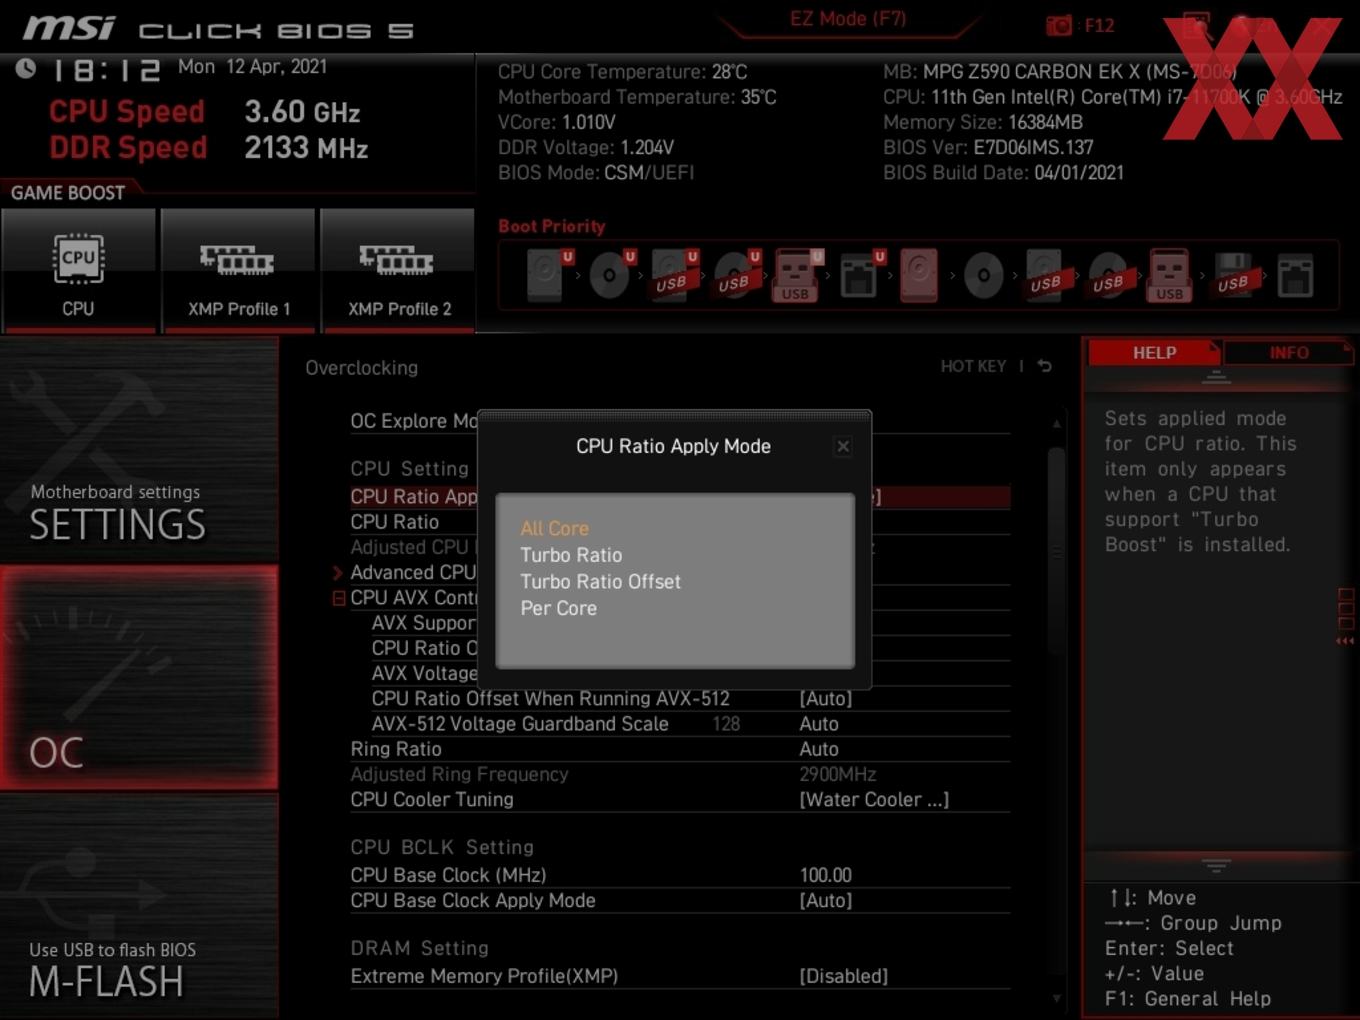This screenshot has width=1360, height=1020.
Task: Select the legacy CD/DVD boot icon without U badge
Action: (983, 275)
